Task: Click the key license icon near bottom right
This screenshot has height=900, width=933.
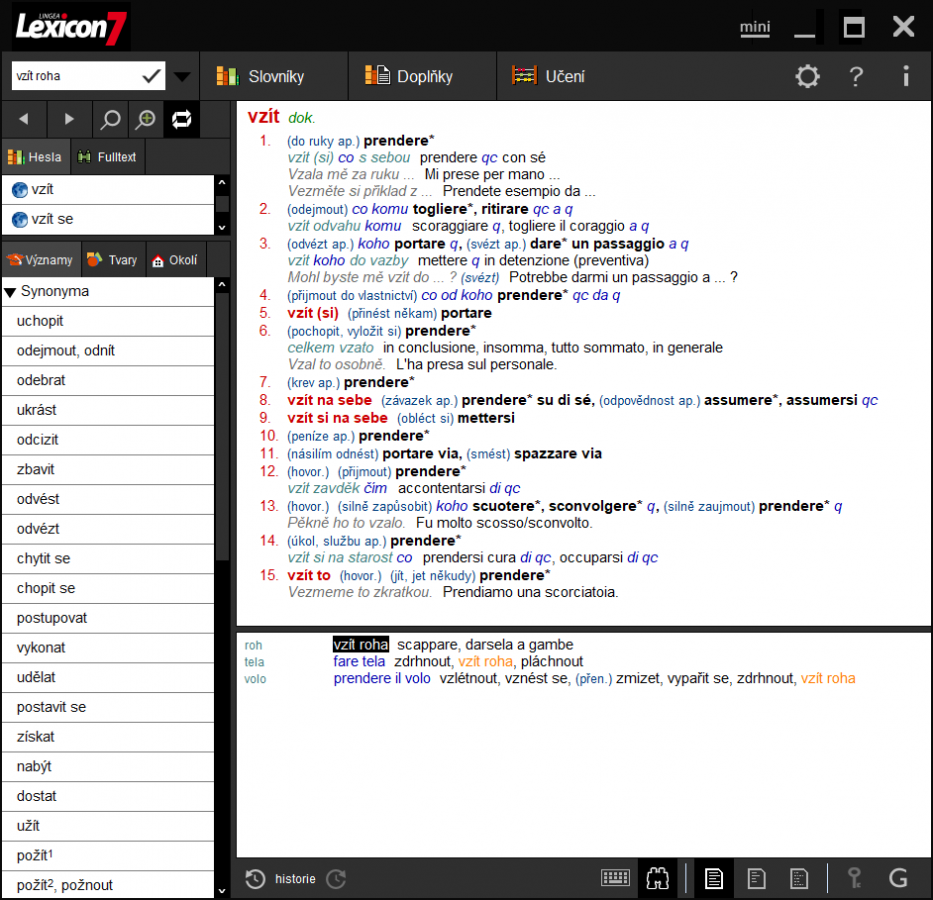Action: [x=854, y=878]
